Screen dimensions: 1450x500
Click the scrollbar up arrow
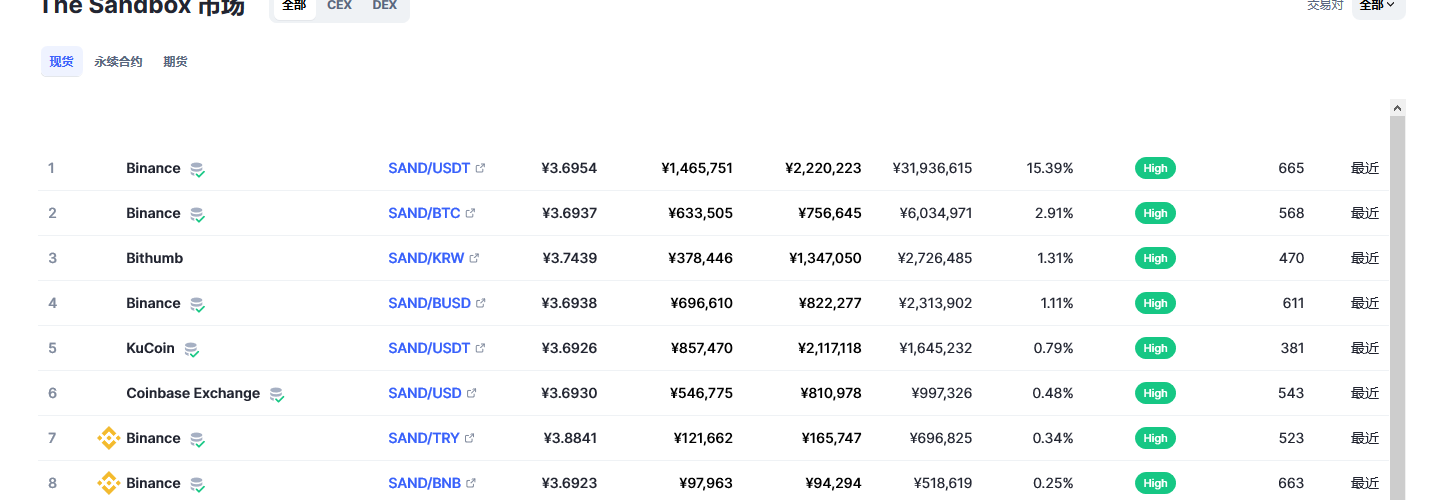pos(1397,107)
